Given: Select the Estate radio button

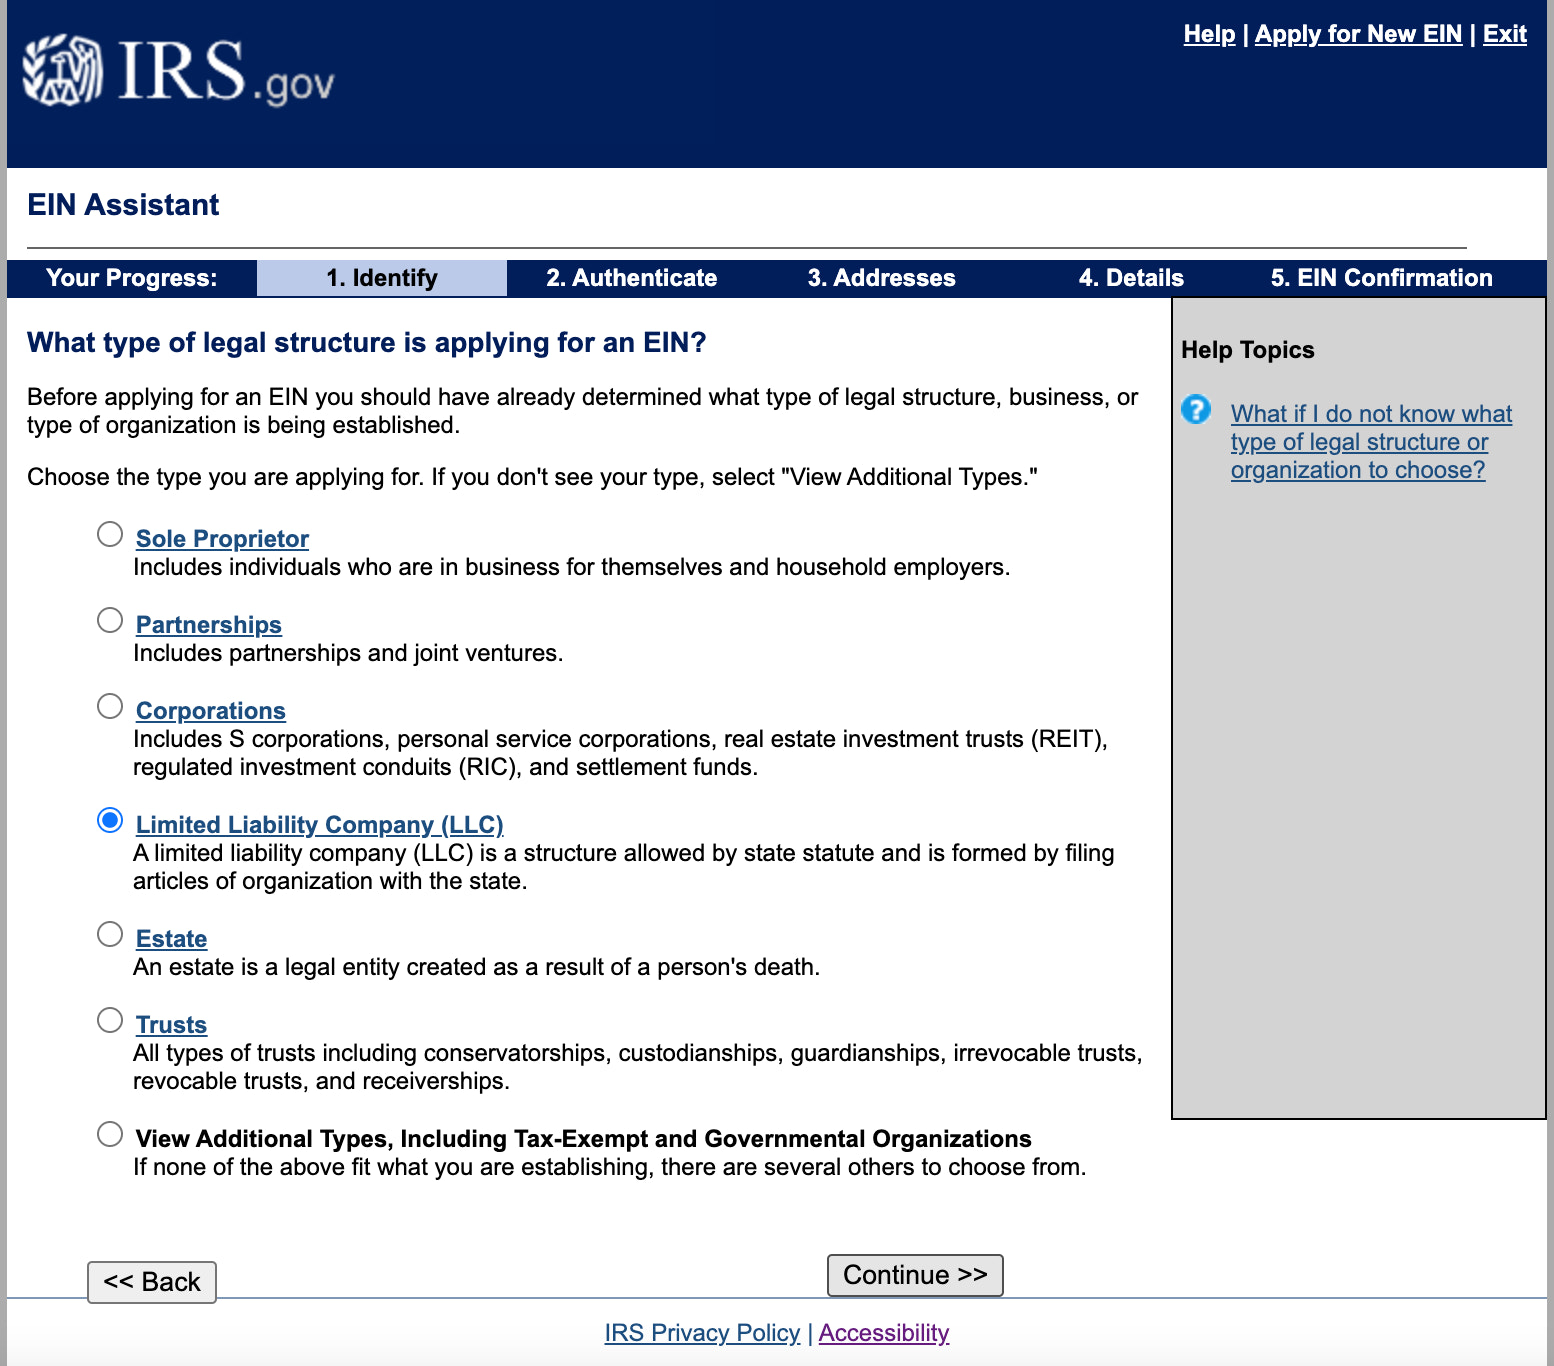Looking at the screenshot, I should [x=110, y=934].
